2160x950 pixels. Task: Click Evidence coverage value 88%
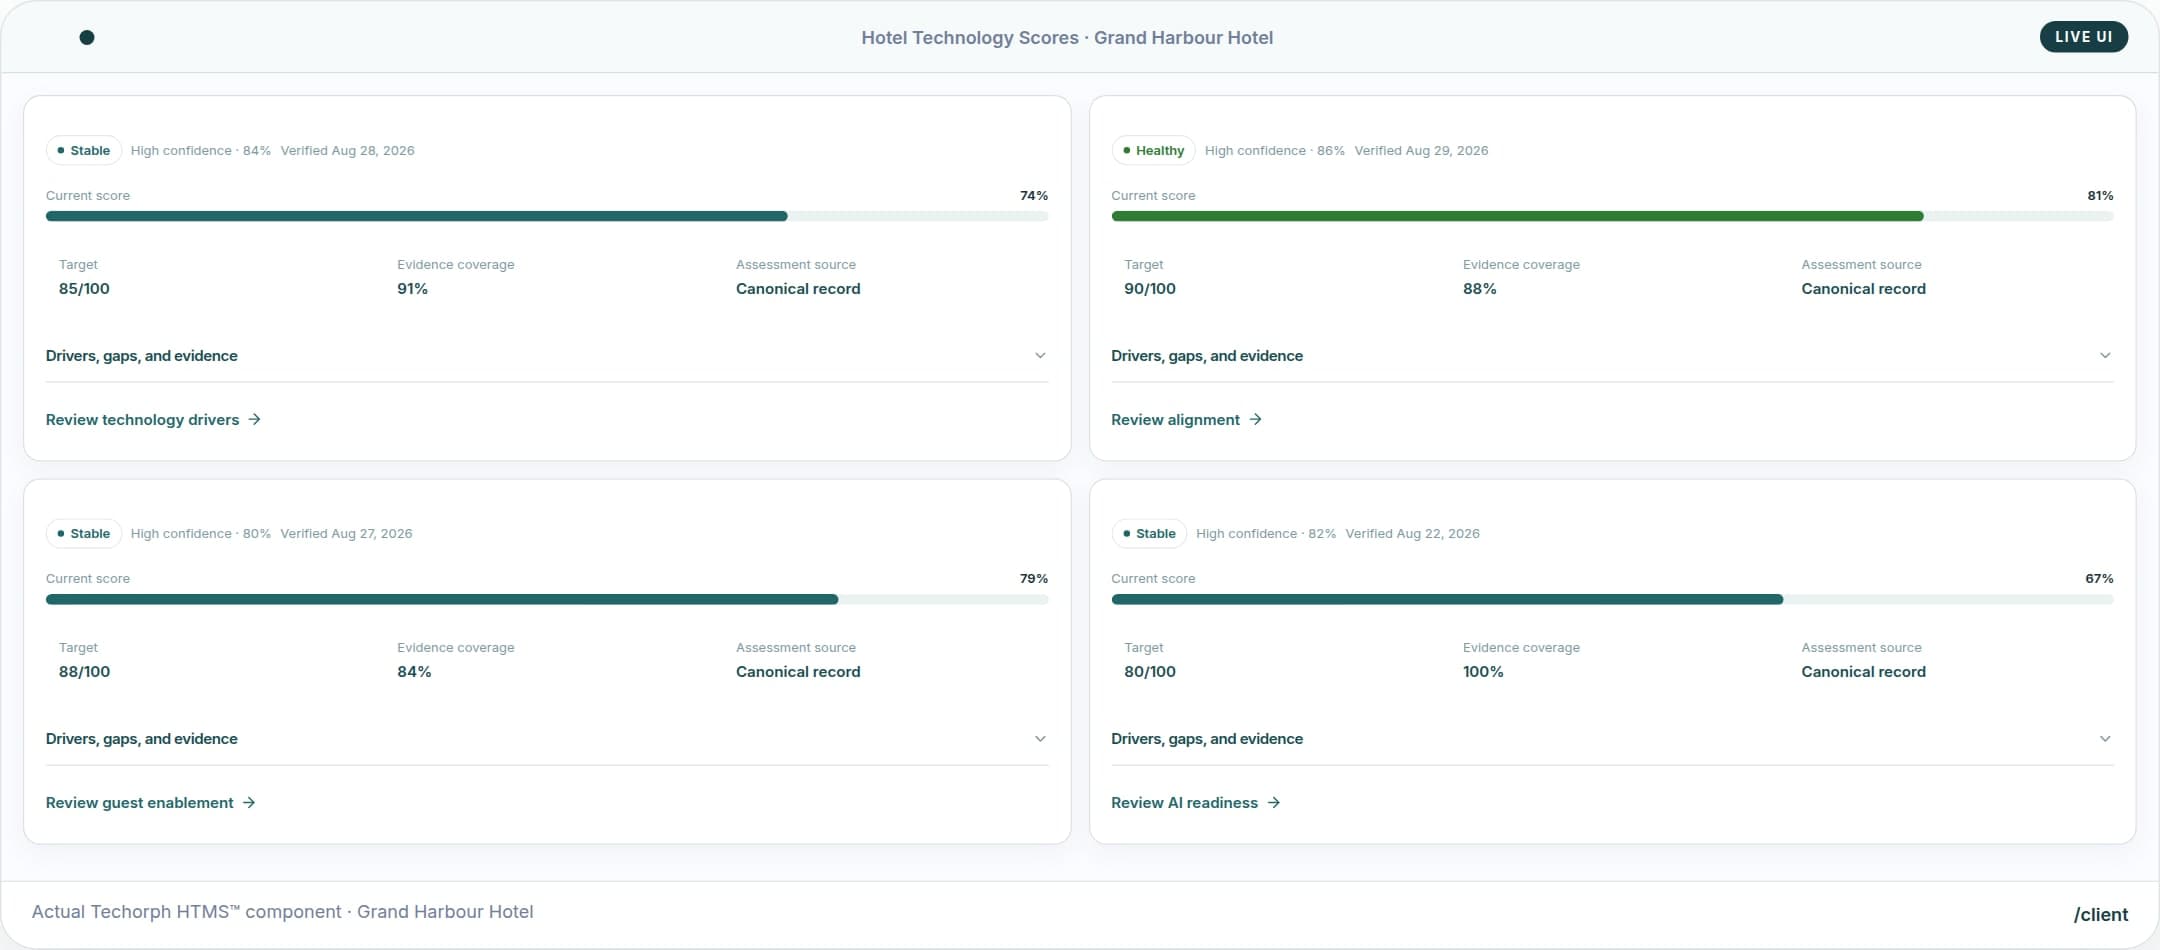coord(1479,289)
